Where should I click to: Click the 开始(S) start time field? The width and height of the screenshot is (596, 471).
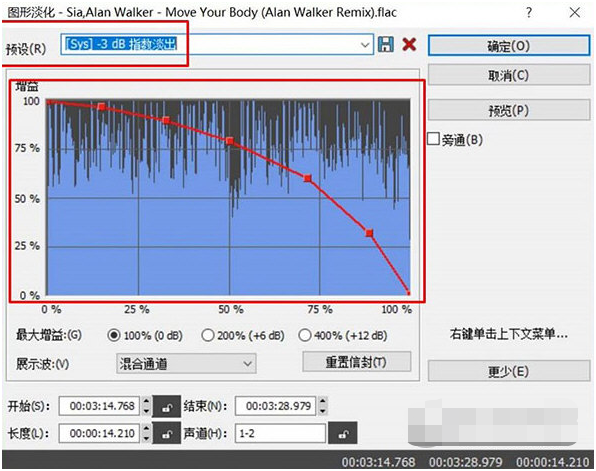click(99, 406)
